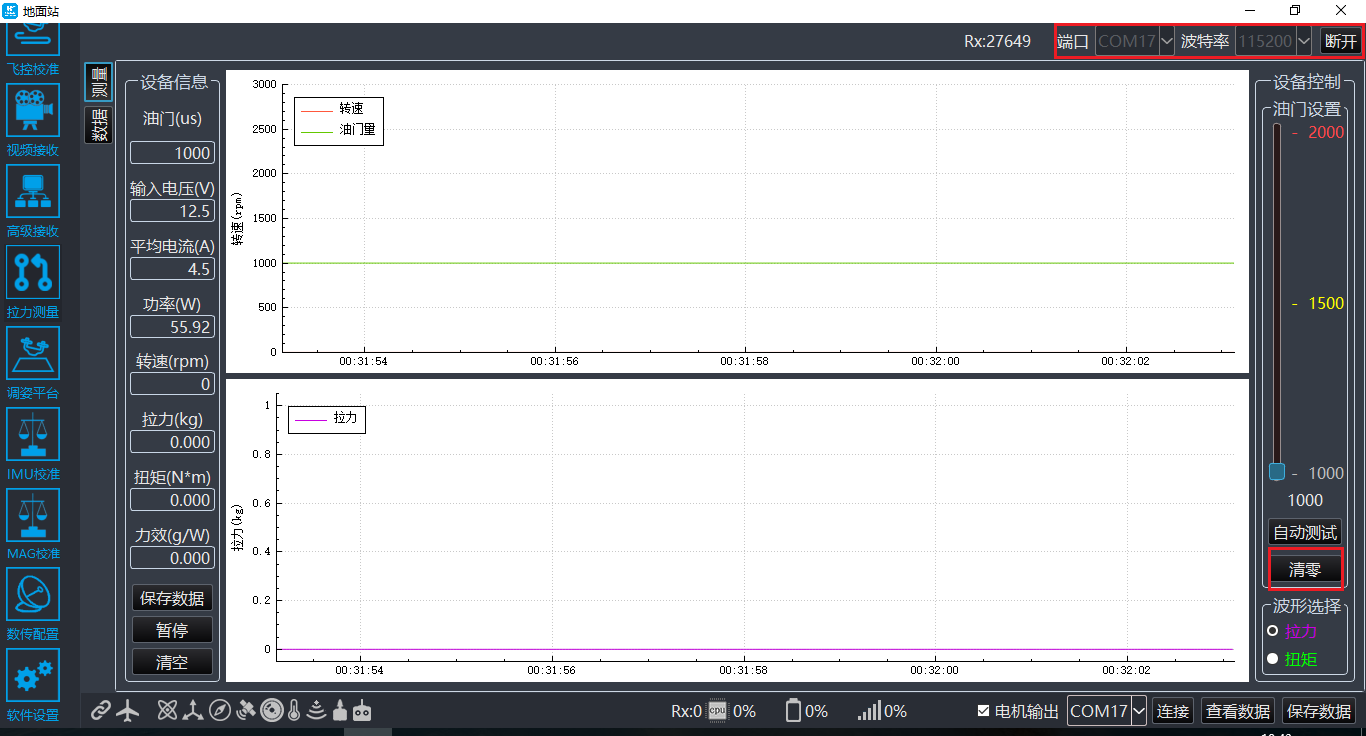
Task: Switch to the 测量 vertical tab
Action: 98,82
